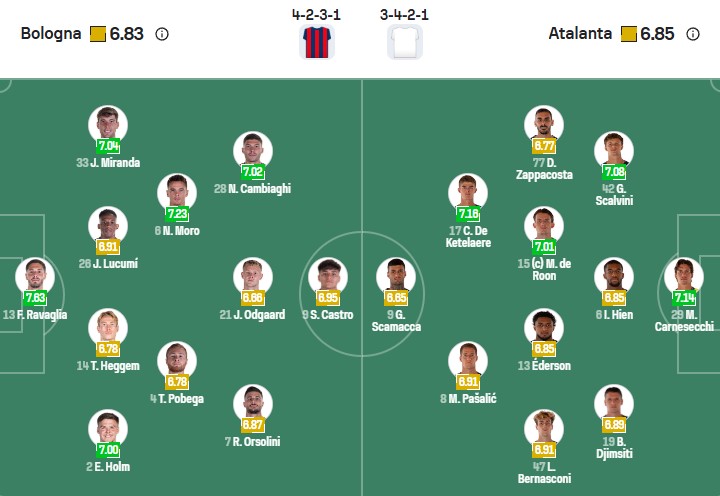This screenshot has width=720, height=496.
Task: Open Éderson's player photo
Action: pyautogui.click(x=544, y=329)
